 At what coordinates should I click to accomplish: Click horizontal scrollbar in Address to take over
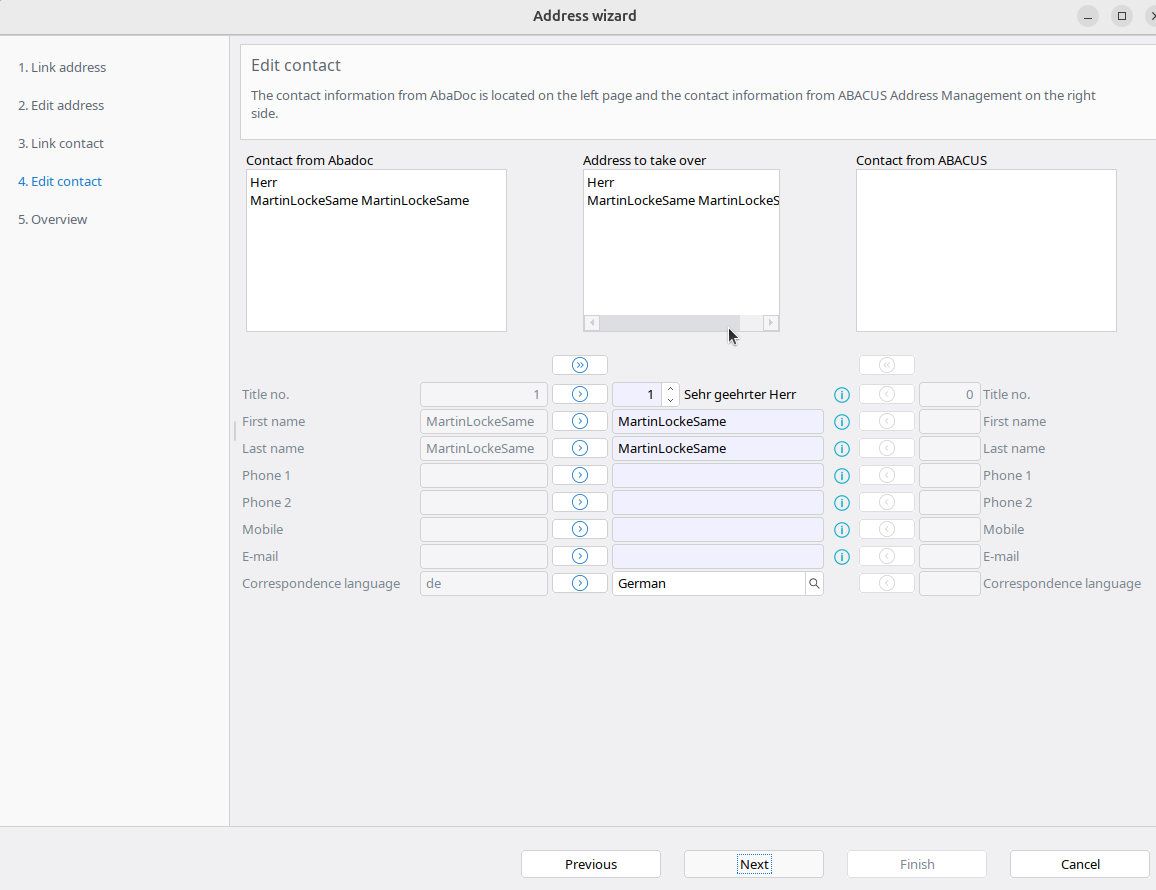pos(665,323)
